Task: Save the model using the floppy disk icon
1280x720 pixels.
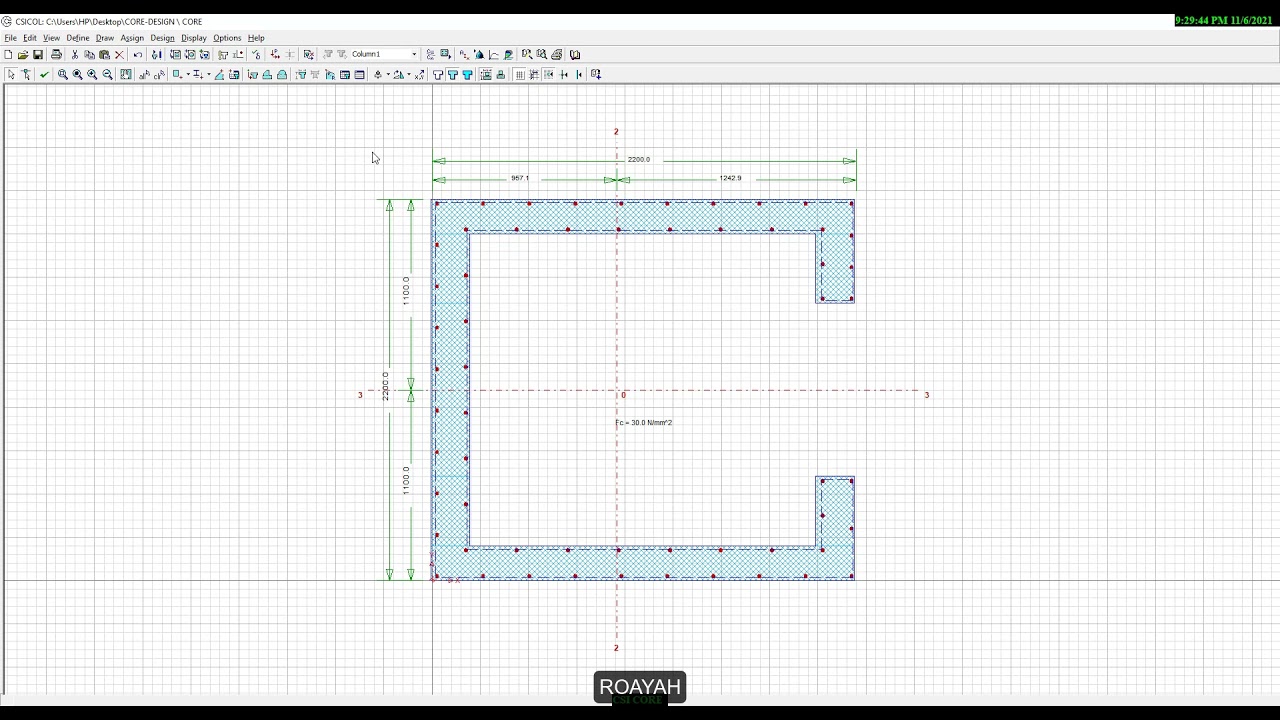Action: 38,55
